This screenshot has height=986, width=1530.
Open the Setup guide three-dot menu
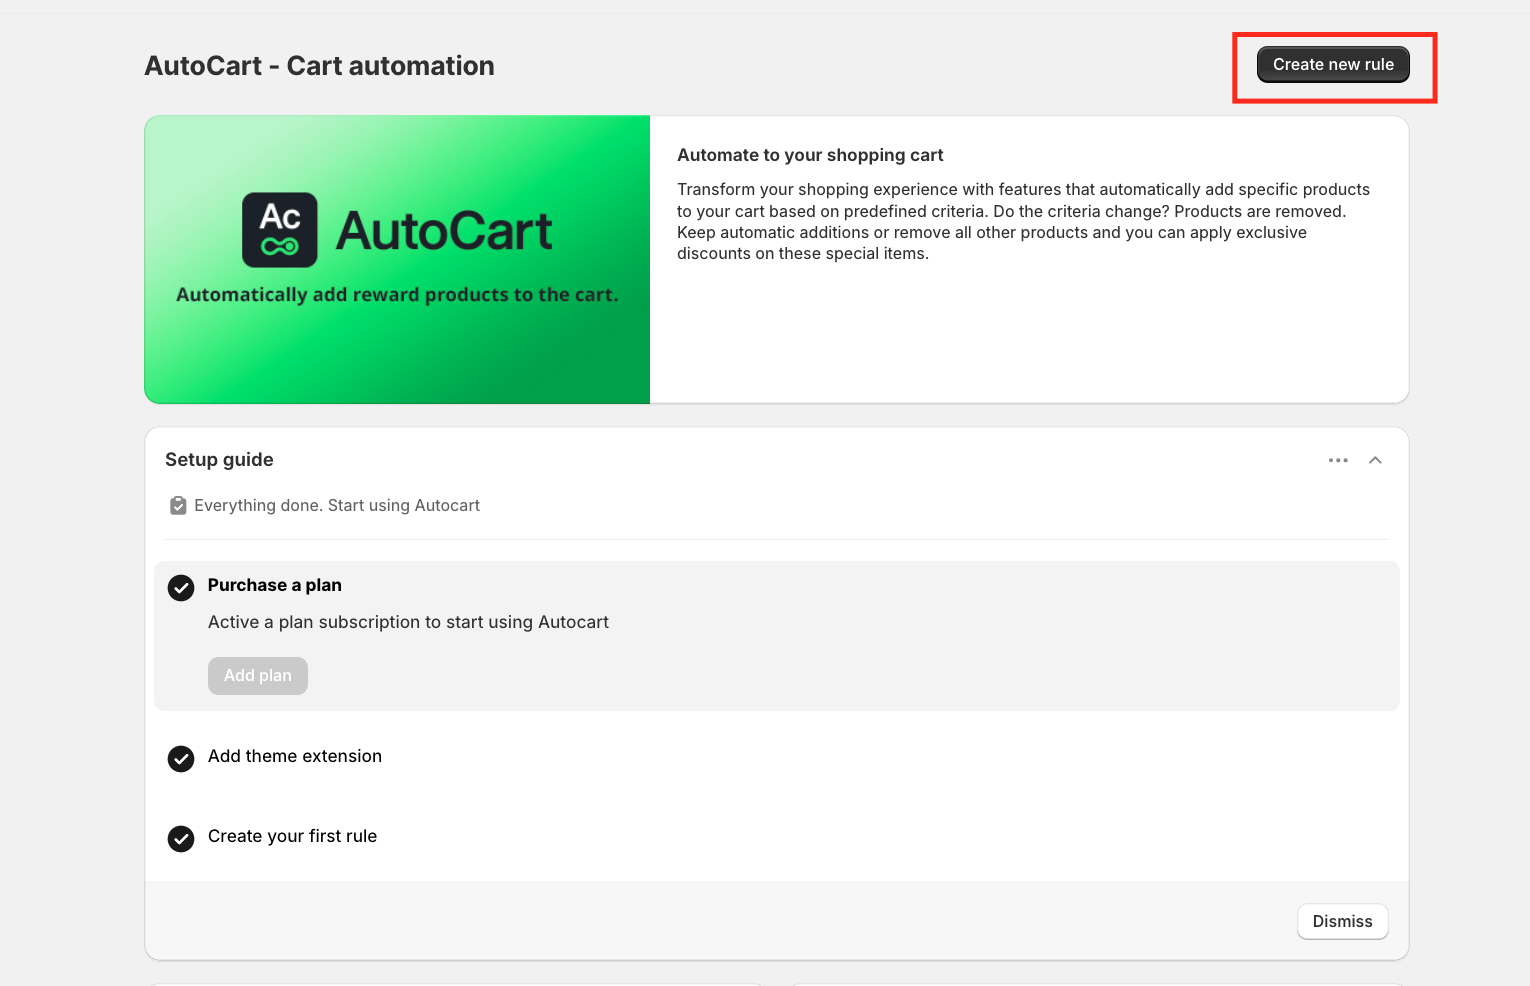click(1338, 460)
